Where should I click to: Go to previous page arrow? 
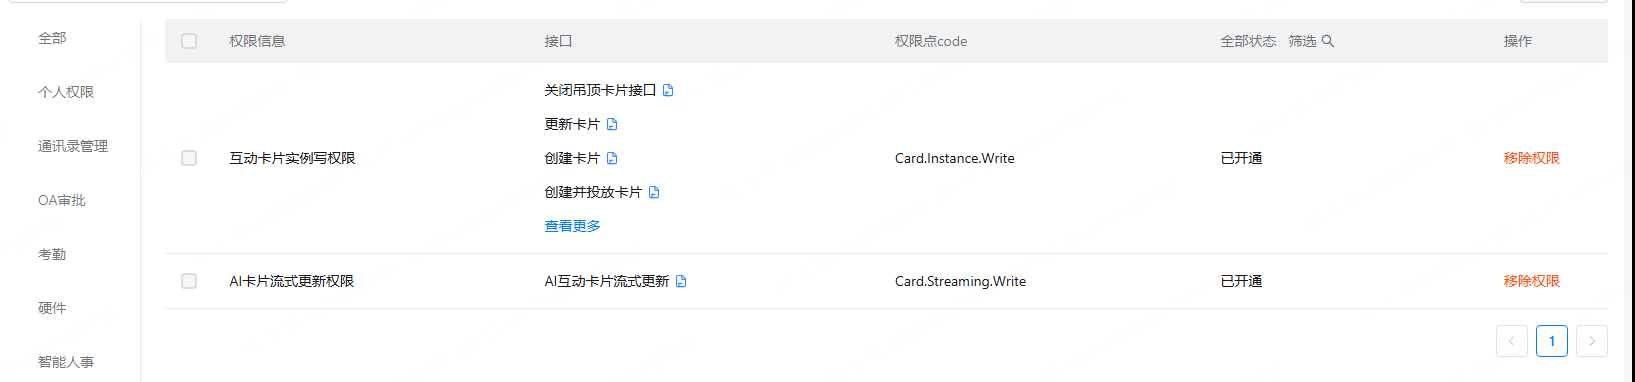1512,341
